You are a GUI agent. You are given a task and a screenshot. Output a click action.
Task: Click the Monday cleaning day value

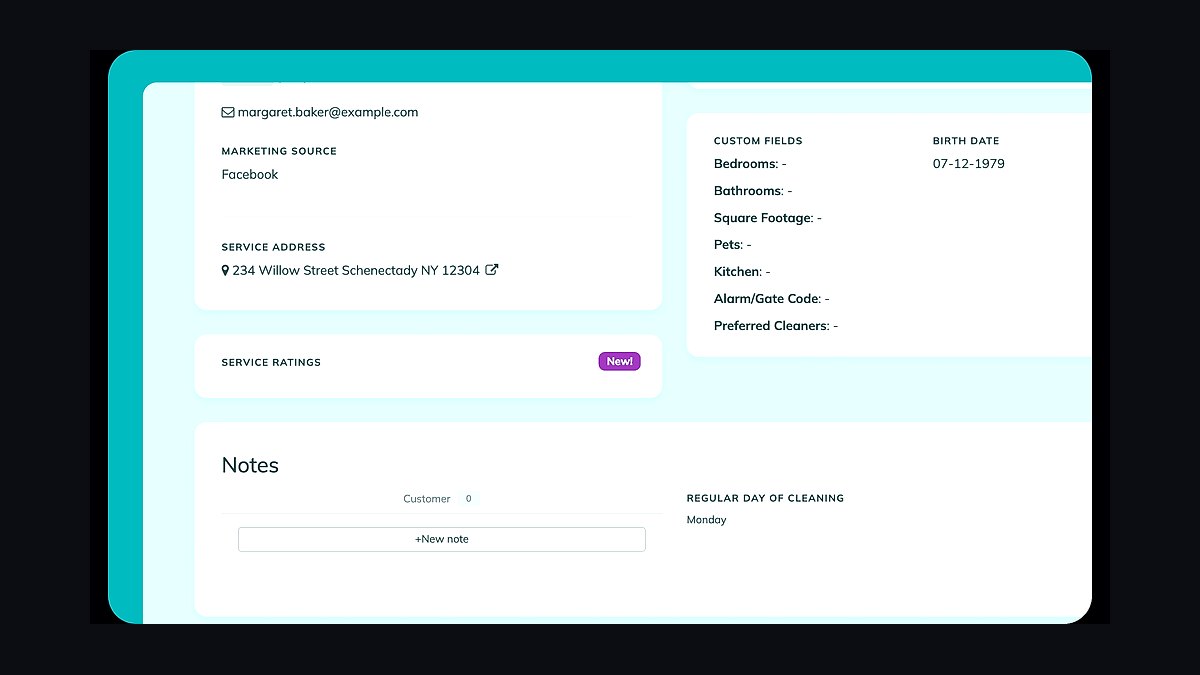tap(707, 520)
